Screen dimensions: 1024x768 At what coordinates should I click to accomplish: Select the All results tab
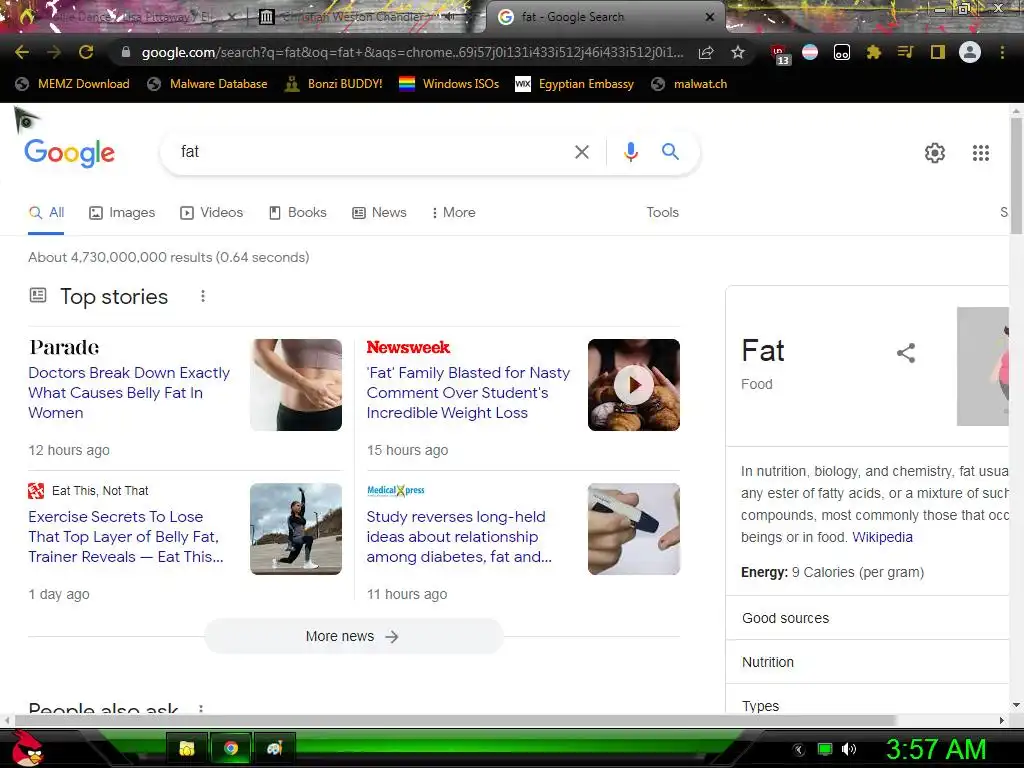click(46, 212)
